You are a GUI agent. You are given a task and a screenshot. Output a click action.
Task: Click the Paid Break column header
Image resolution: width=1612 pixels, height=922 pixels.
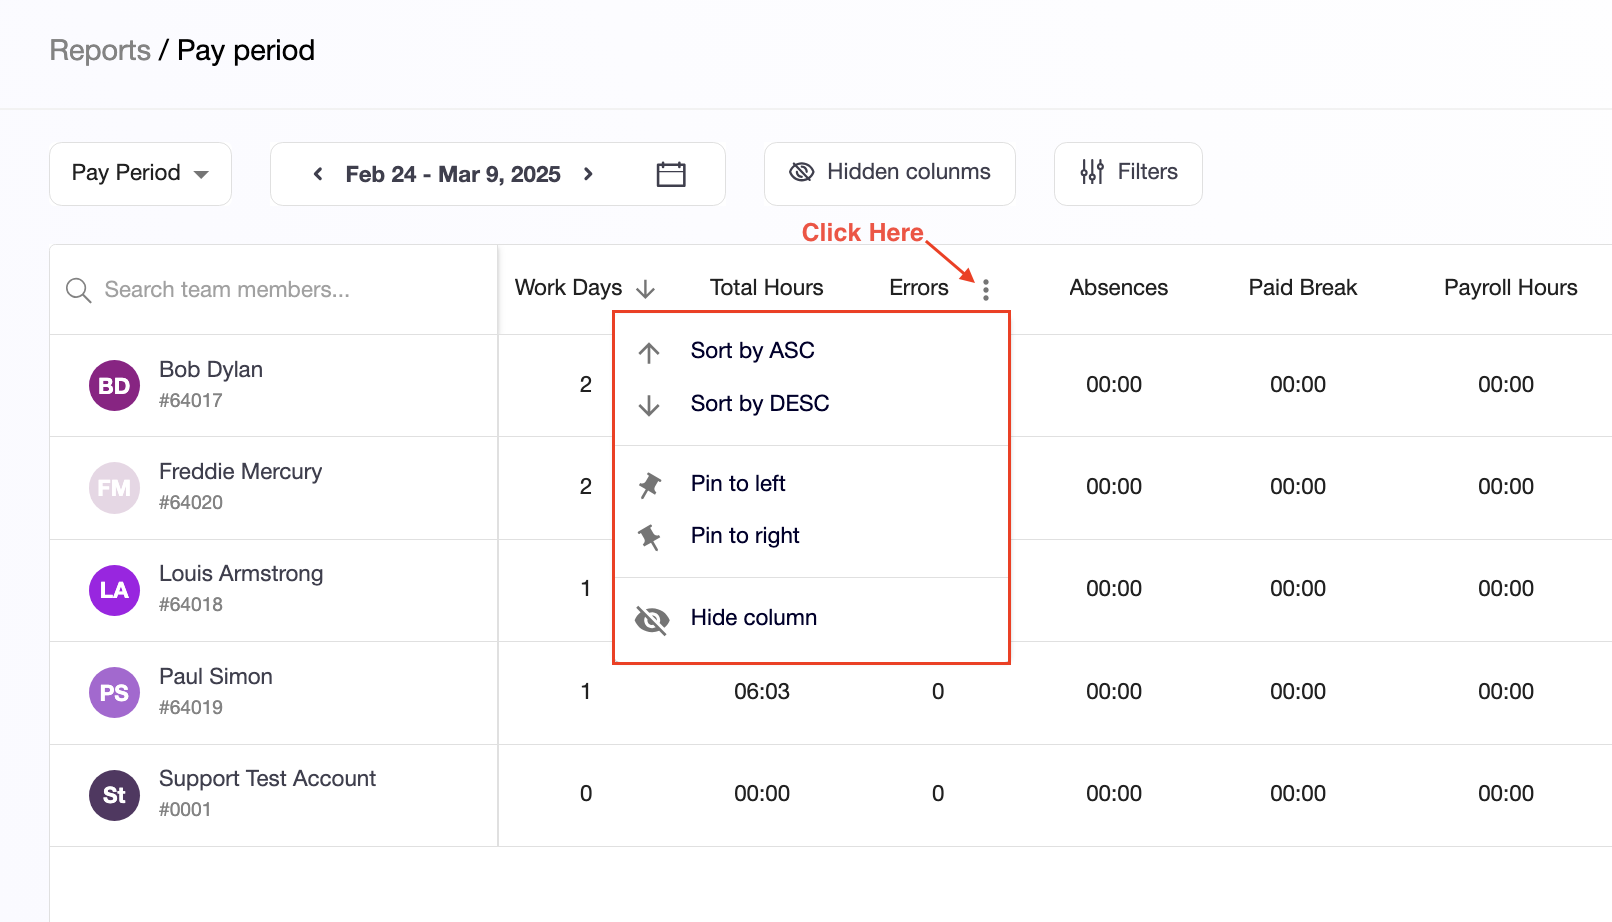[1303, 288]
